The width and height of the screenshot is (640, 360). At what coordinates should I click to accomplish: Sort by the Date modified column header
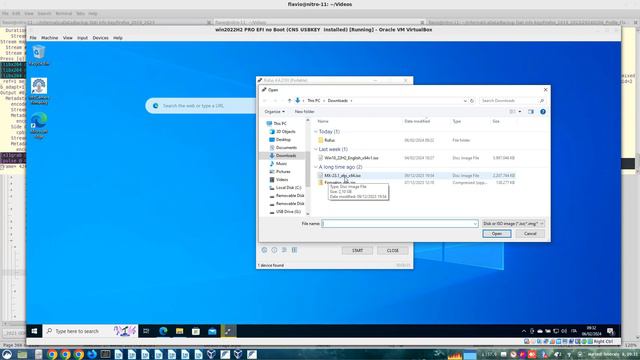pos(417,121)
